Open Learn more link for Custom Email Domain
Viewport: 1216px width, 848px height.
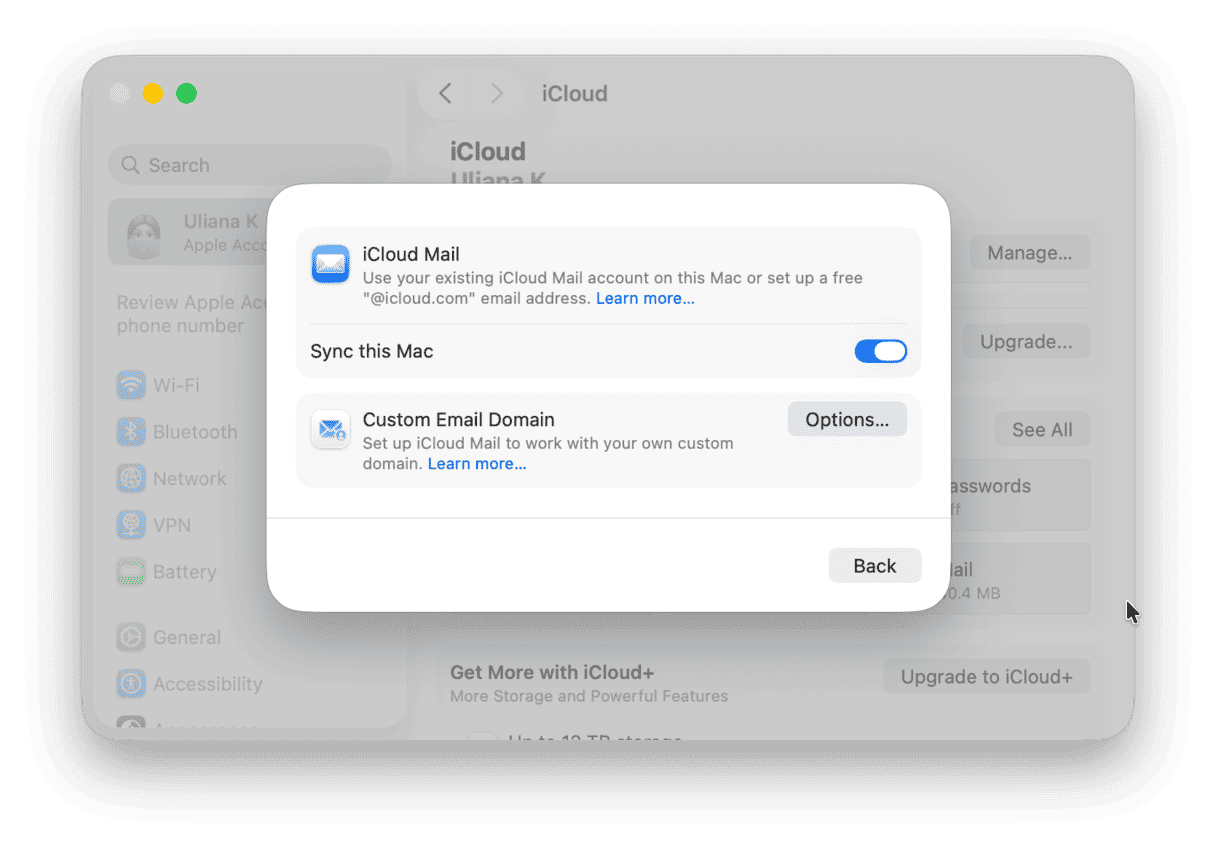pos(477,464)
